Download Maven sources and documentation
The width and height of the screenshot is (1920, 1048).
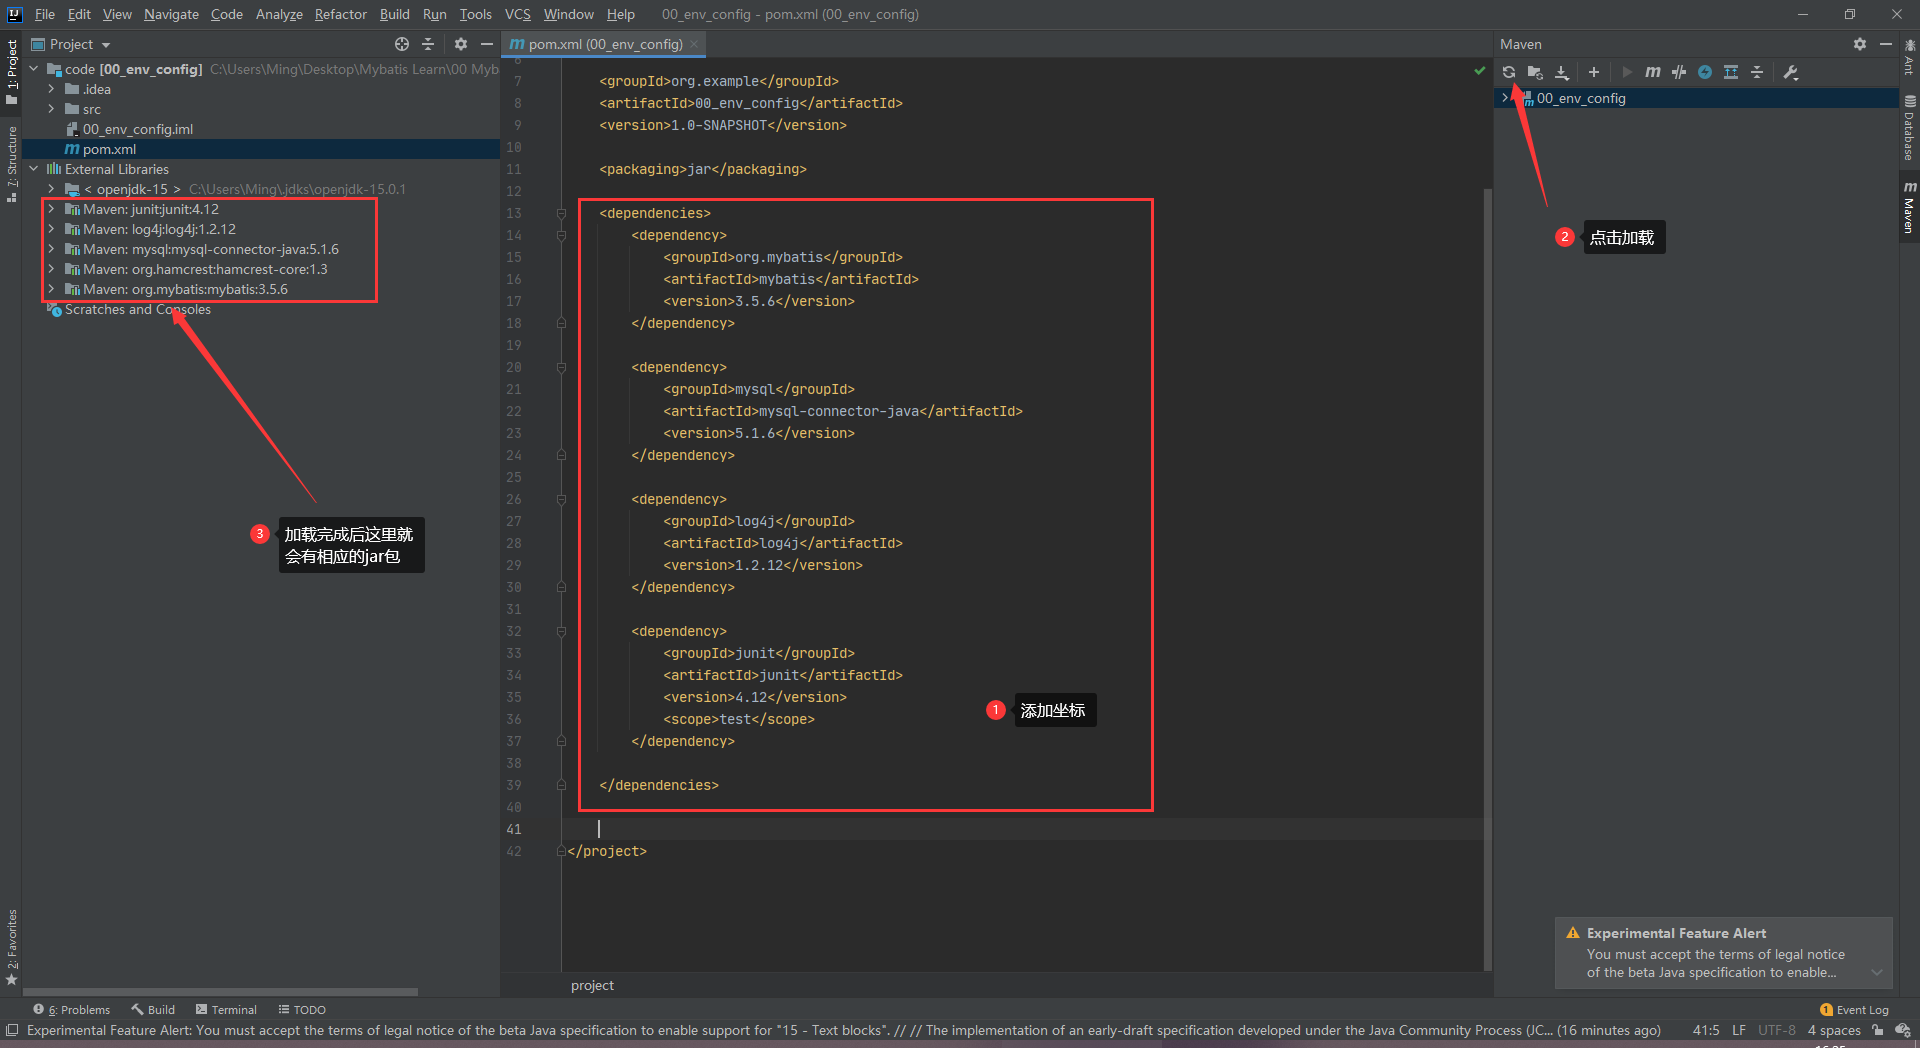[1562, 72]
